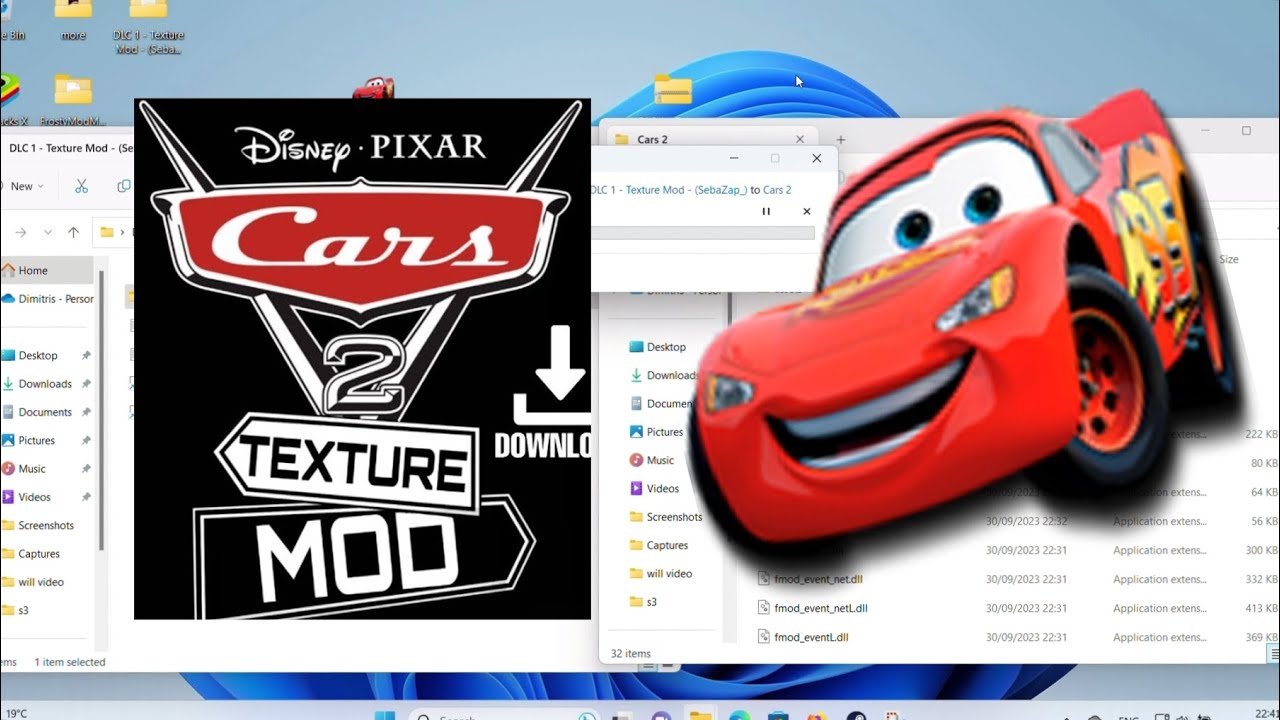Expand the address bar chevron beside the folder icon
1280x720 pixels.
click(x=122, y=232)
